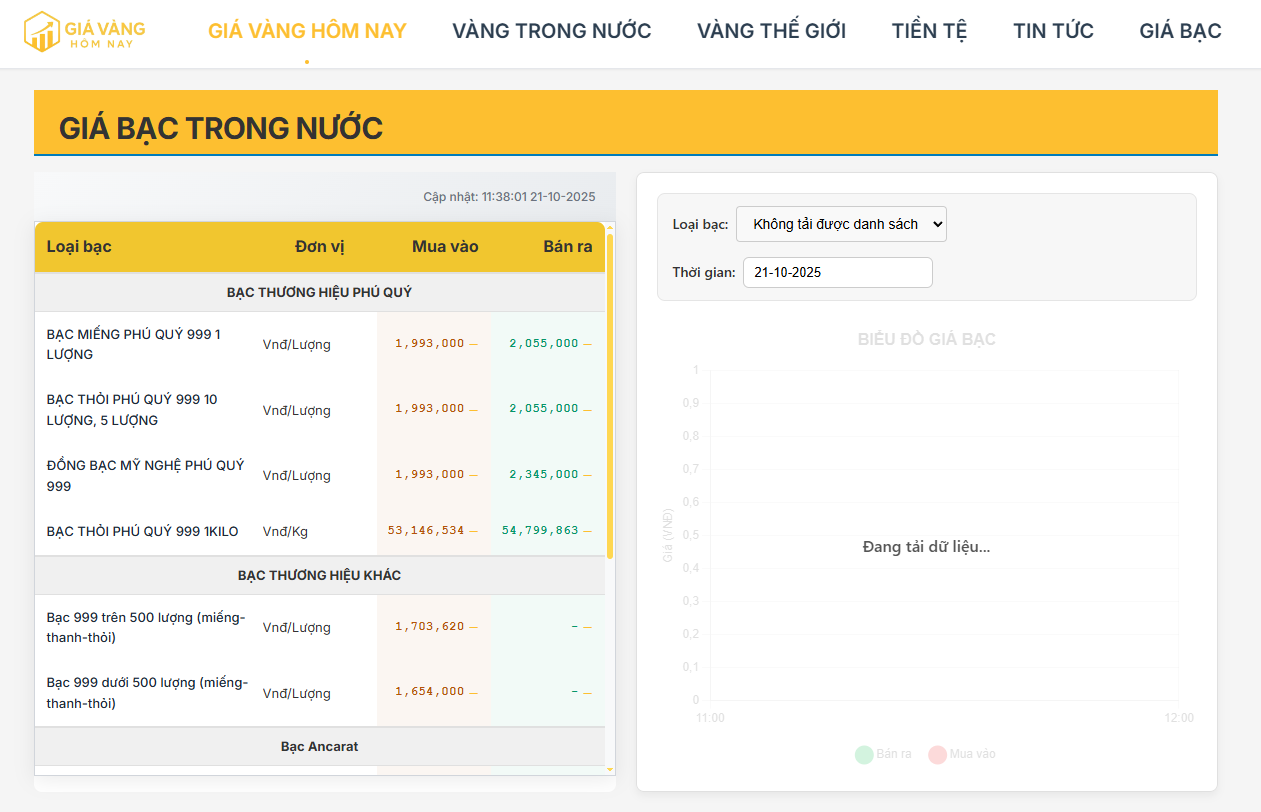
Task: Toggle the Mua vào series label in chart legend
Action: [x=972, y=754]
